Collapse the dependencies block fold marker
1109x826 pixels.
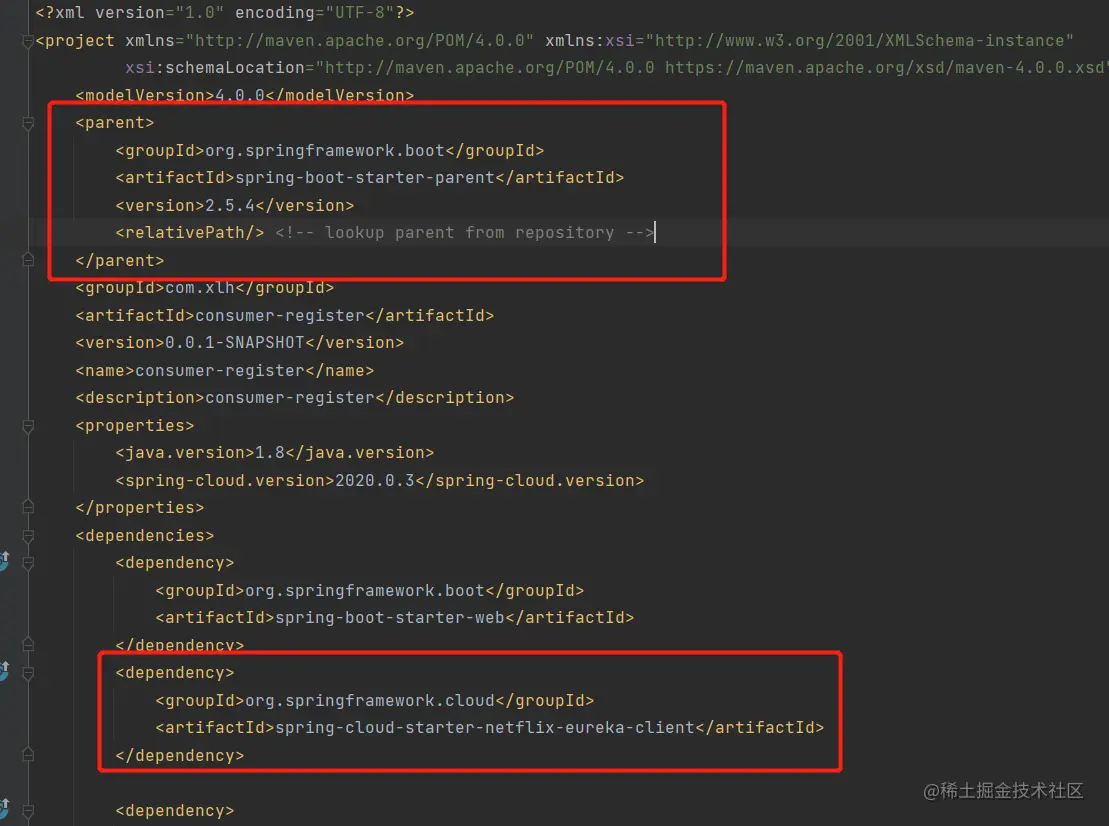[x=28, y=536]
